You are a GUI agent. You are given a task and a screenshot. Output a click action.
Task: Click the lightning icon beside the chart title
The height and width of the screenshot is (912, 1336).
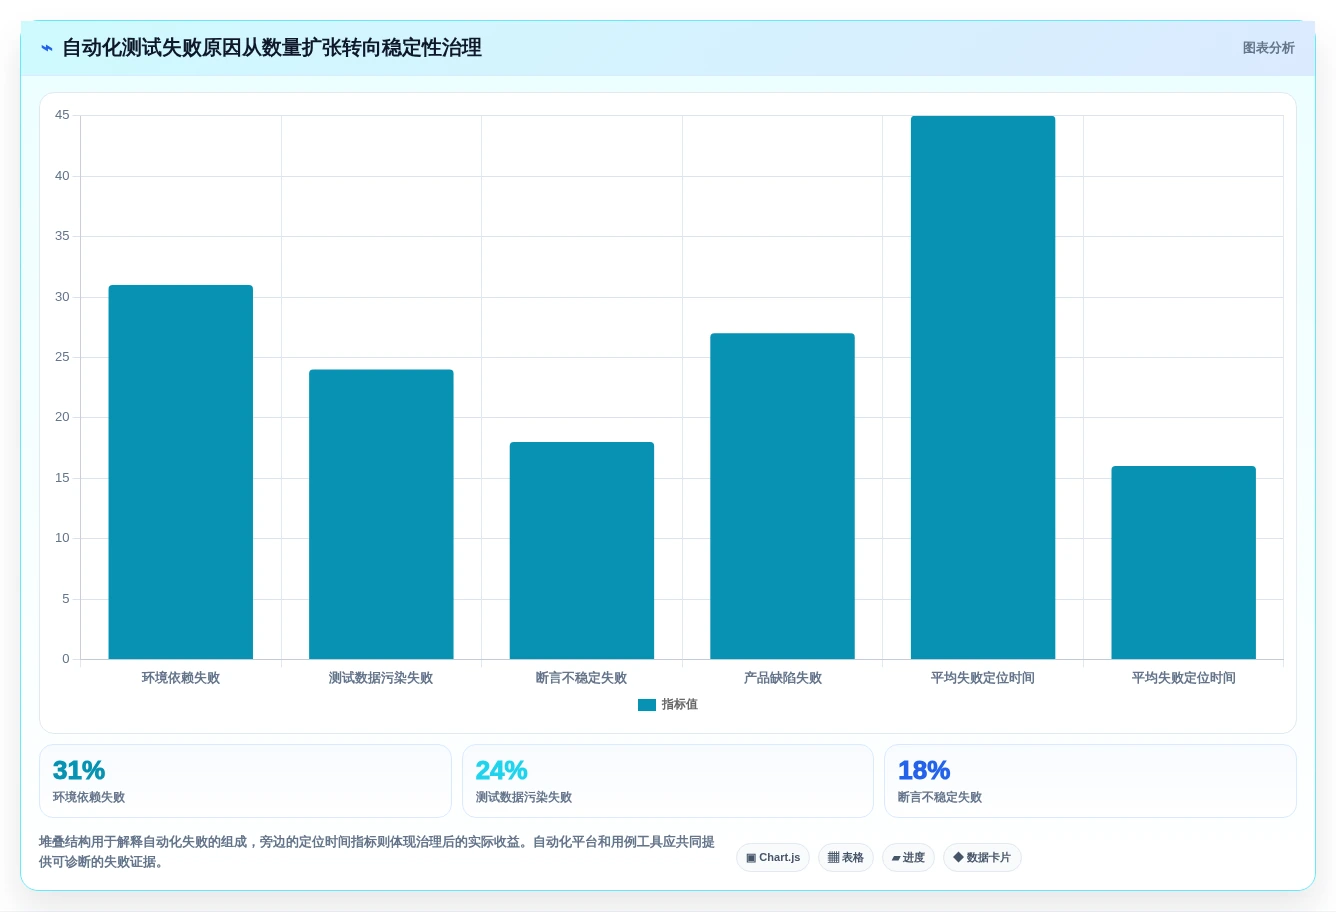[x=46, y=48]
